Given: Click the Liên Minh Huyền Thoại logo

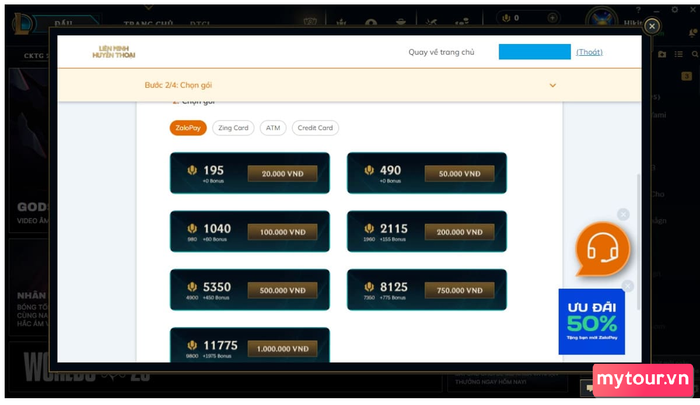Looking at the screenshot, I should [x=114, y=52].
